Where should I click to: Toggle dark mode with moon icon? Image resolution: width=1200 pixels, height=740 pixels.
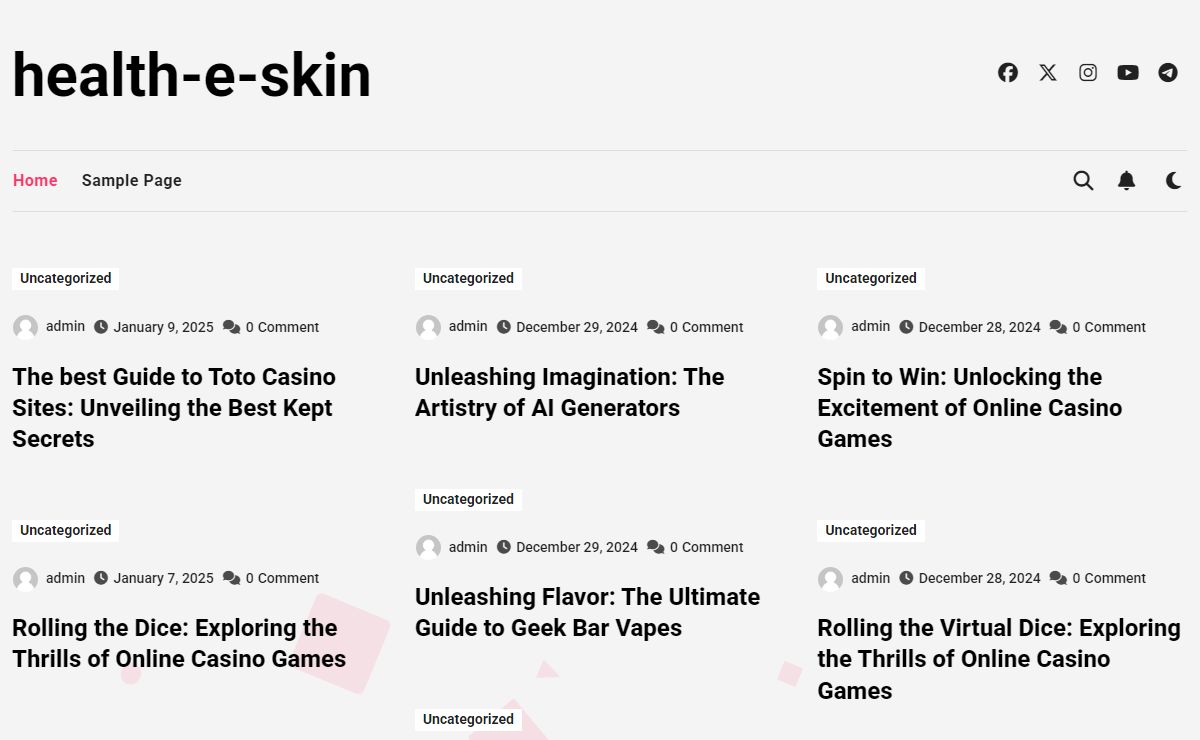click(x=1173, y=181)
